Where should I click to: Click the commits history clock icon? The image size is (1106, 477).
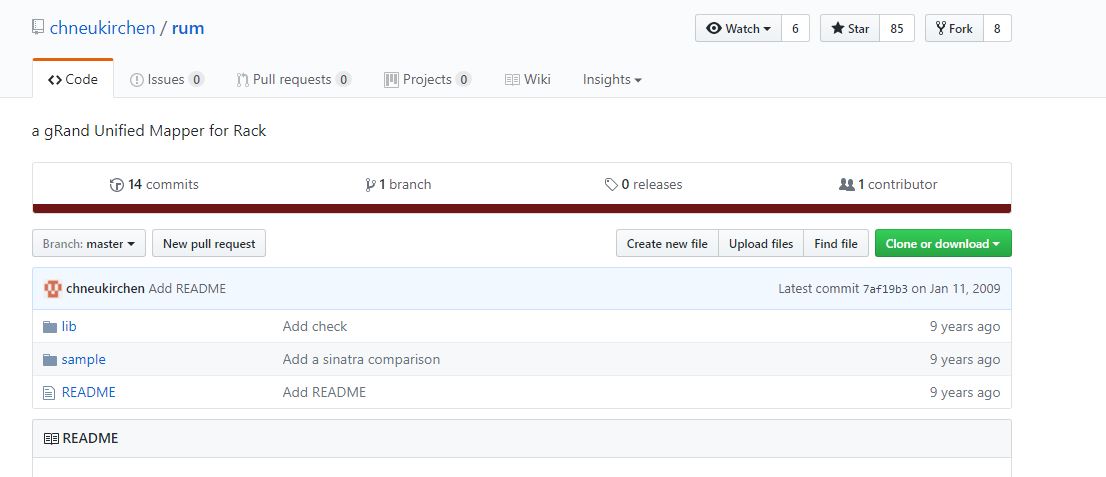(117, 185)
